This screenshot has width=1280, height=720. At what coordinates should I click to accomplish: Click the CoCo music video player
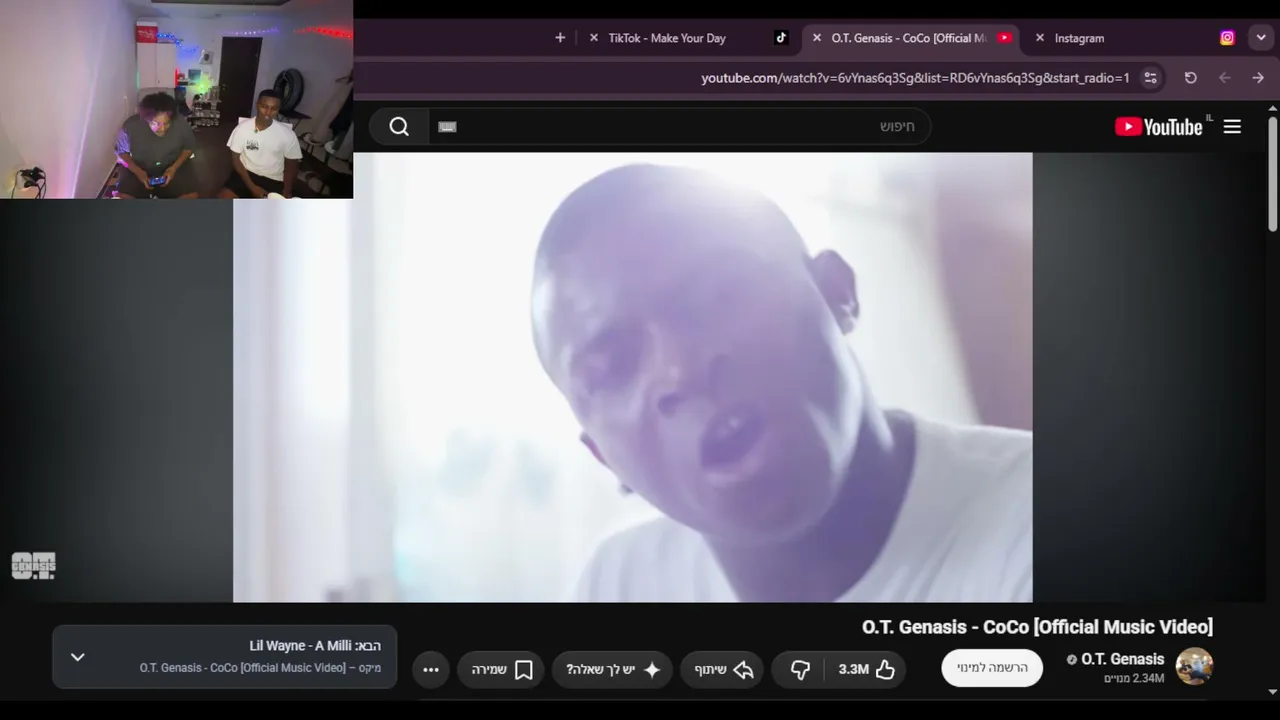coord(633,377)
